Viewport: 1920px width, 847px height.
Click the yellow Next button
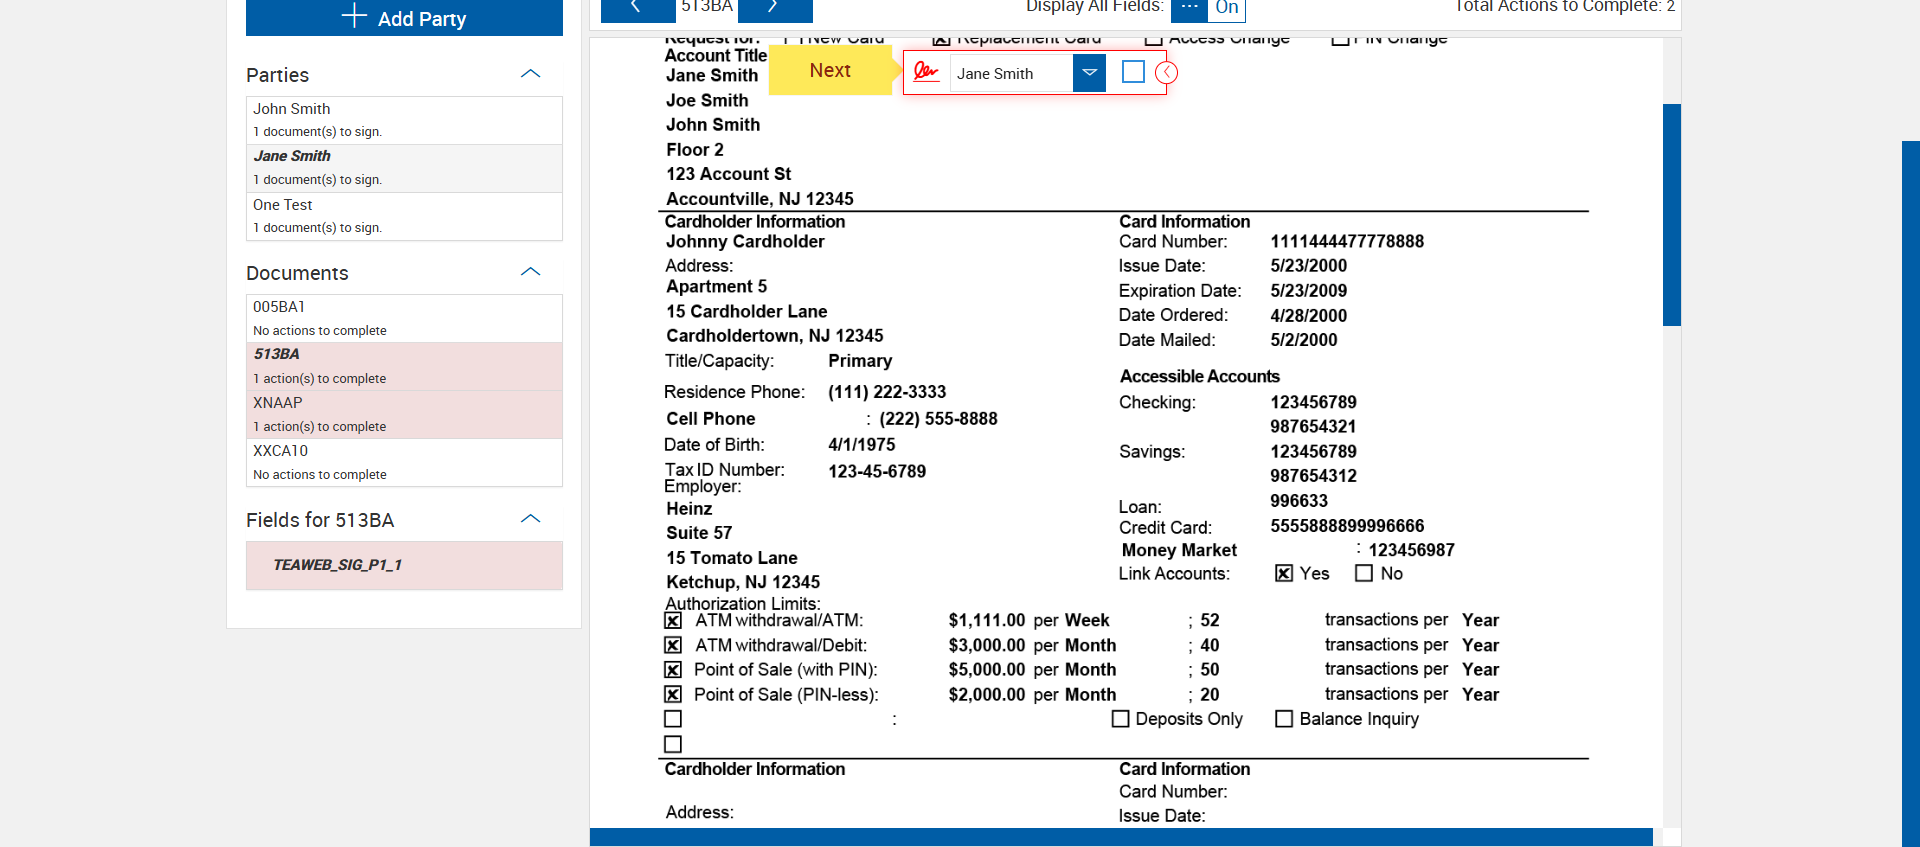pyautogui.click(x=830, y=71)
